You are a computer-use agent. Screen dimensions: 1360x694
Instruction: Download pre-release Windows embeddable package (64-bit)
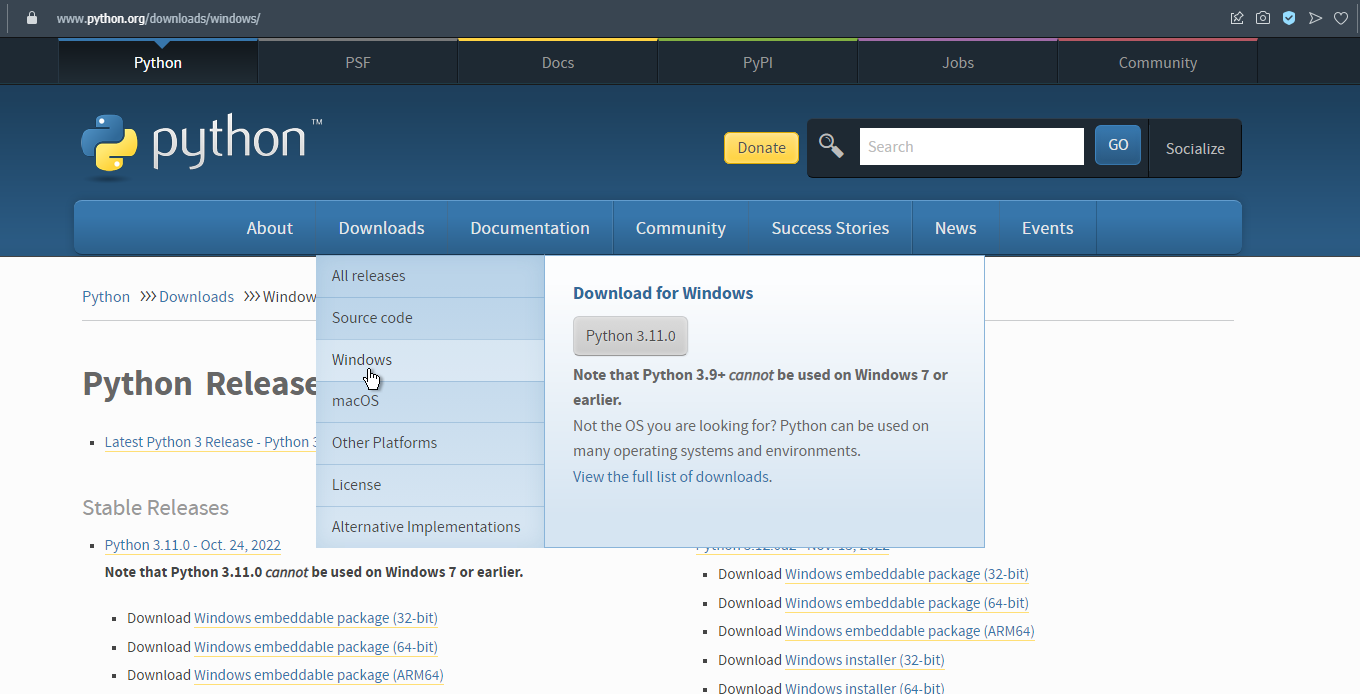pos(907,603)
